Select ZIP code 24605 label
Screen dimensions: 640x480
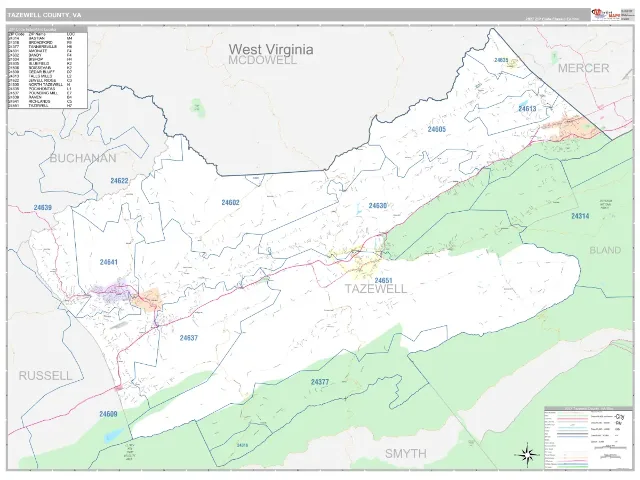pos(437,129)
